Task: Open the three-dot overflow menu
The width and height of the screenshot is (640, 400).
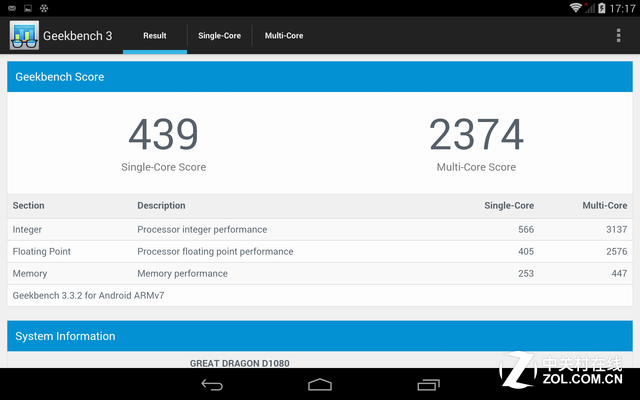Action: point(619,36)
